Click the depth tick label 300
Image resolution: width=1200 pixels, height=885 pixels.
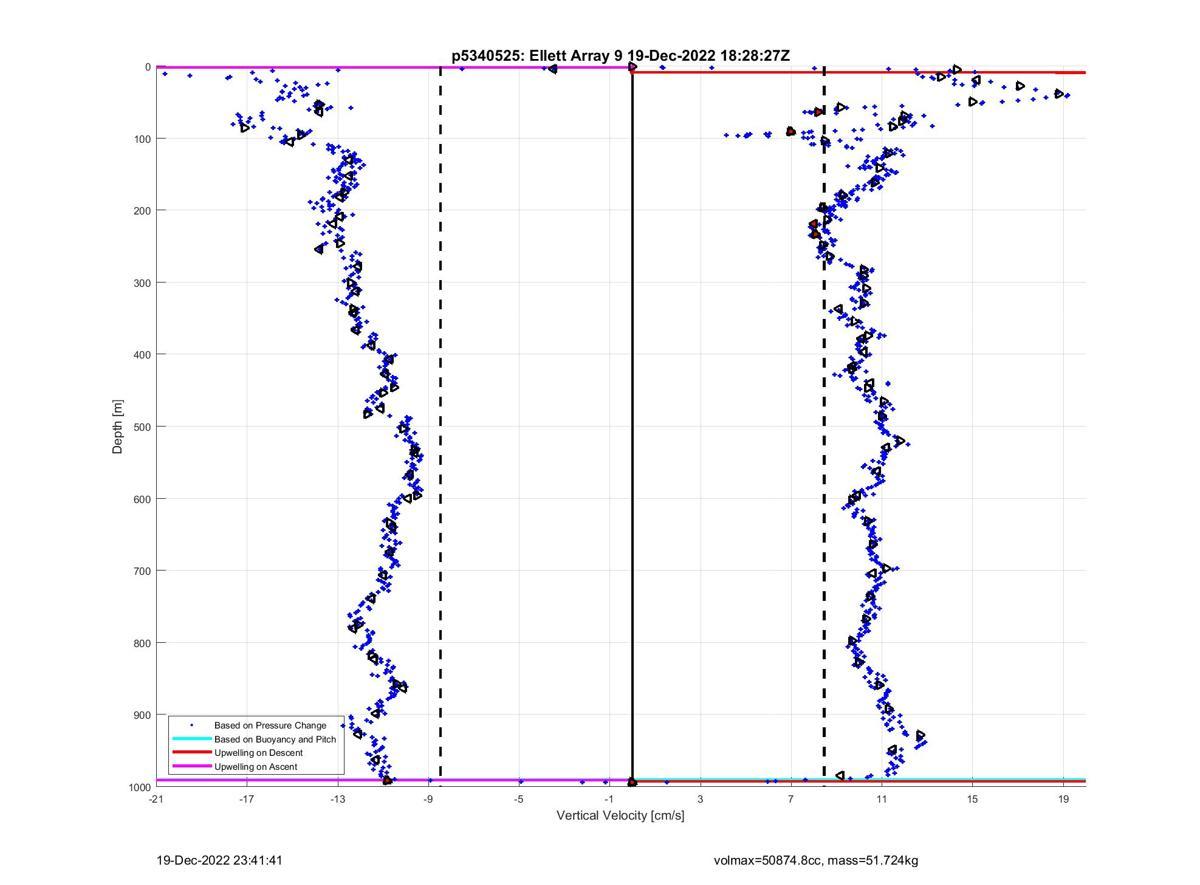click(x=141, y=283)
